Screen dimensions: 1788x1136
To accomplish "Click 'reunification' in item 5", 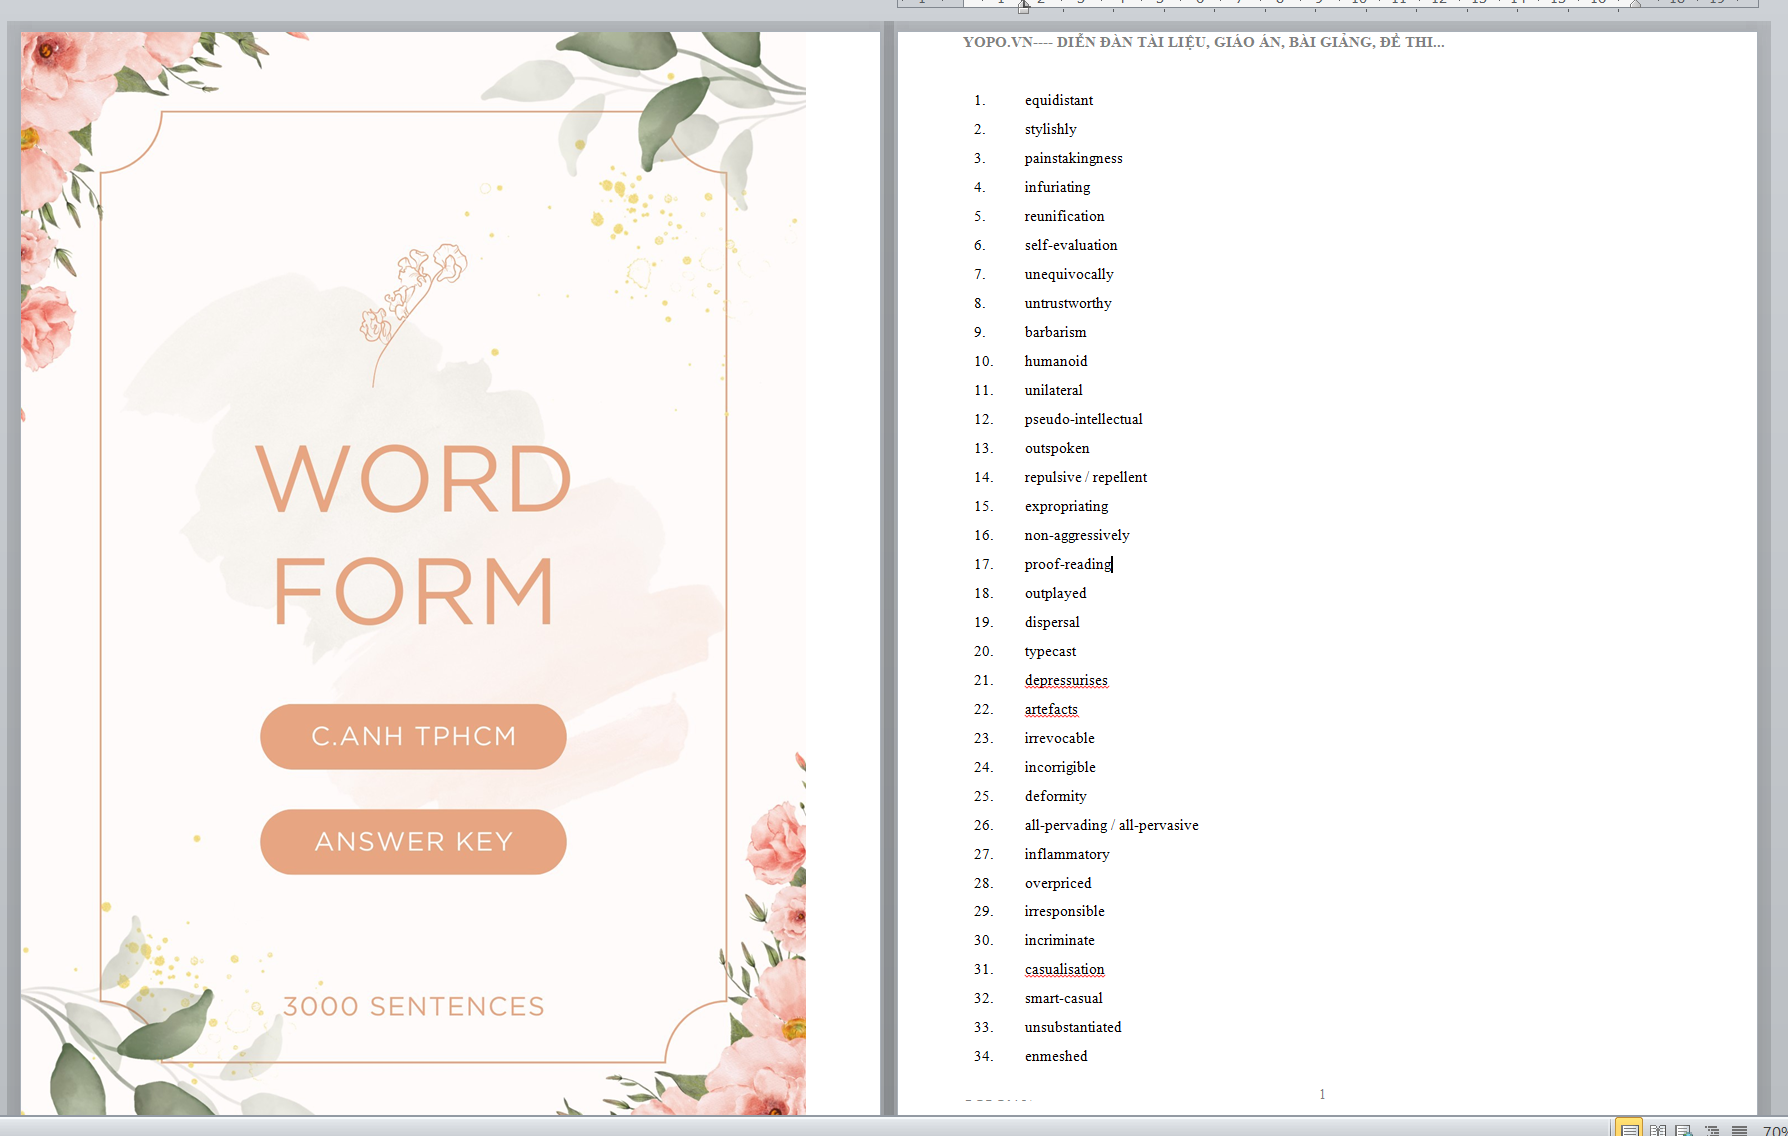I will tap(1064, 216).
